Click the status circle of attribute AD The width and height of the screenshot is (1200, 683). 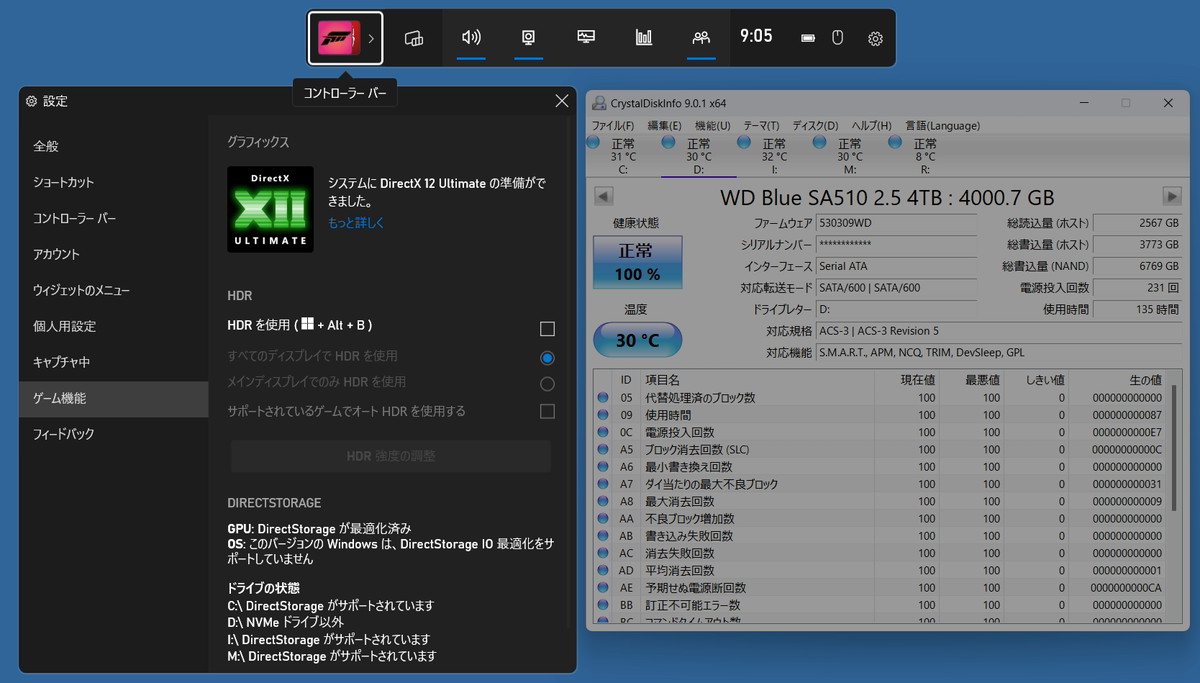603,570
